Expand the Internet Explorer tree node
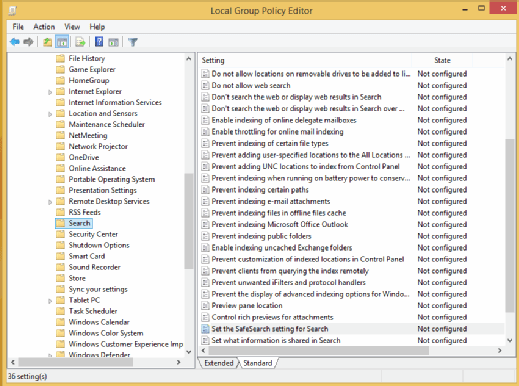 coord(50,92)
